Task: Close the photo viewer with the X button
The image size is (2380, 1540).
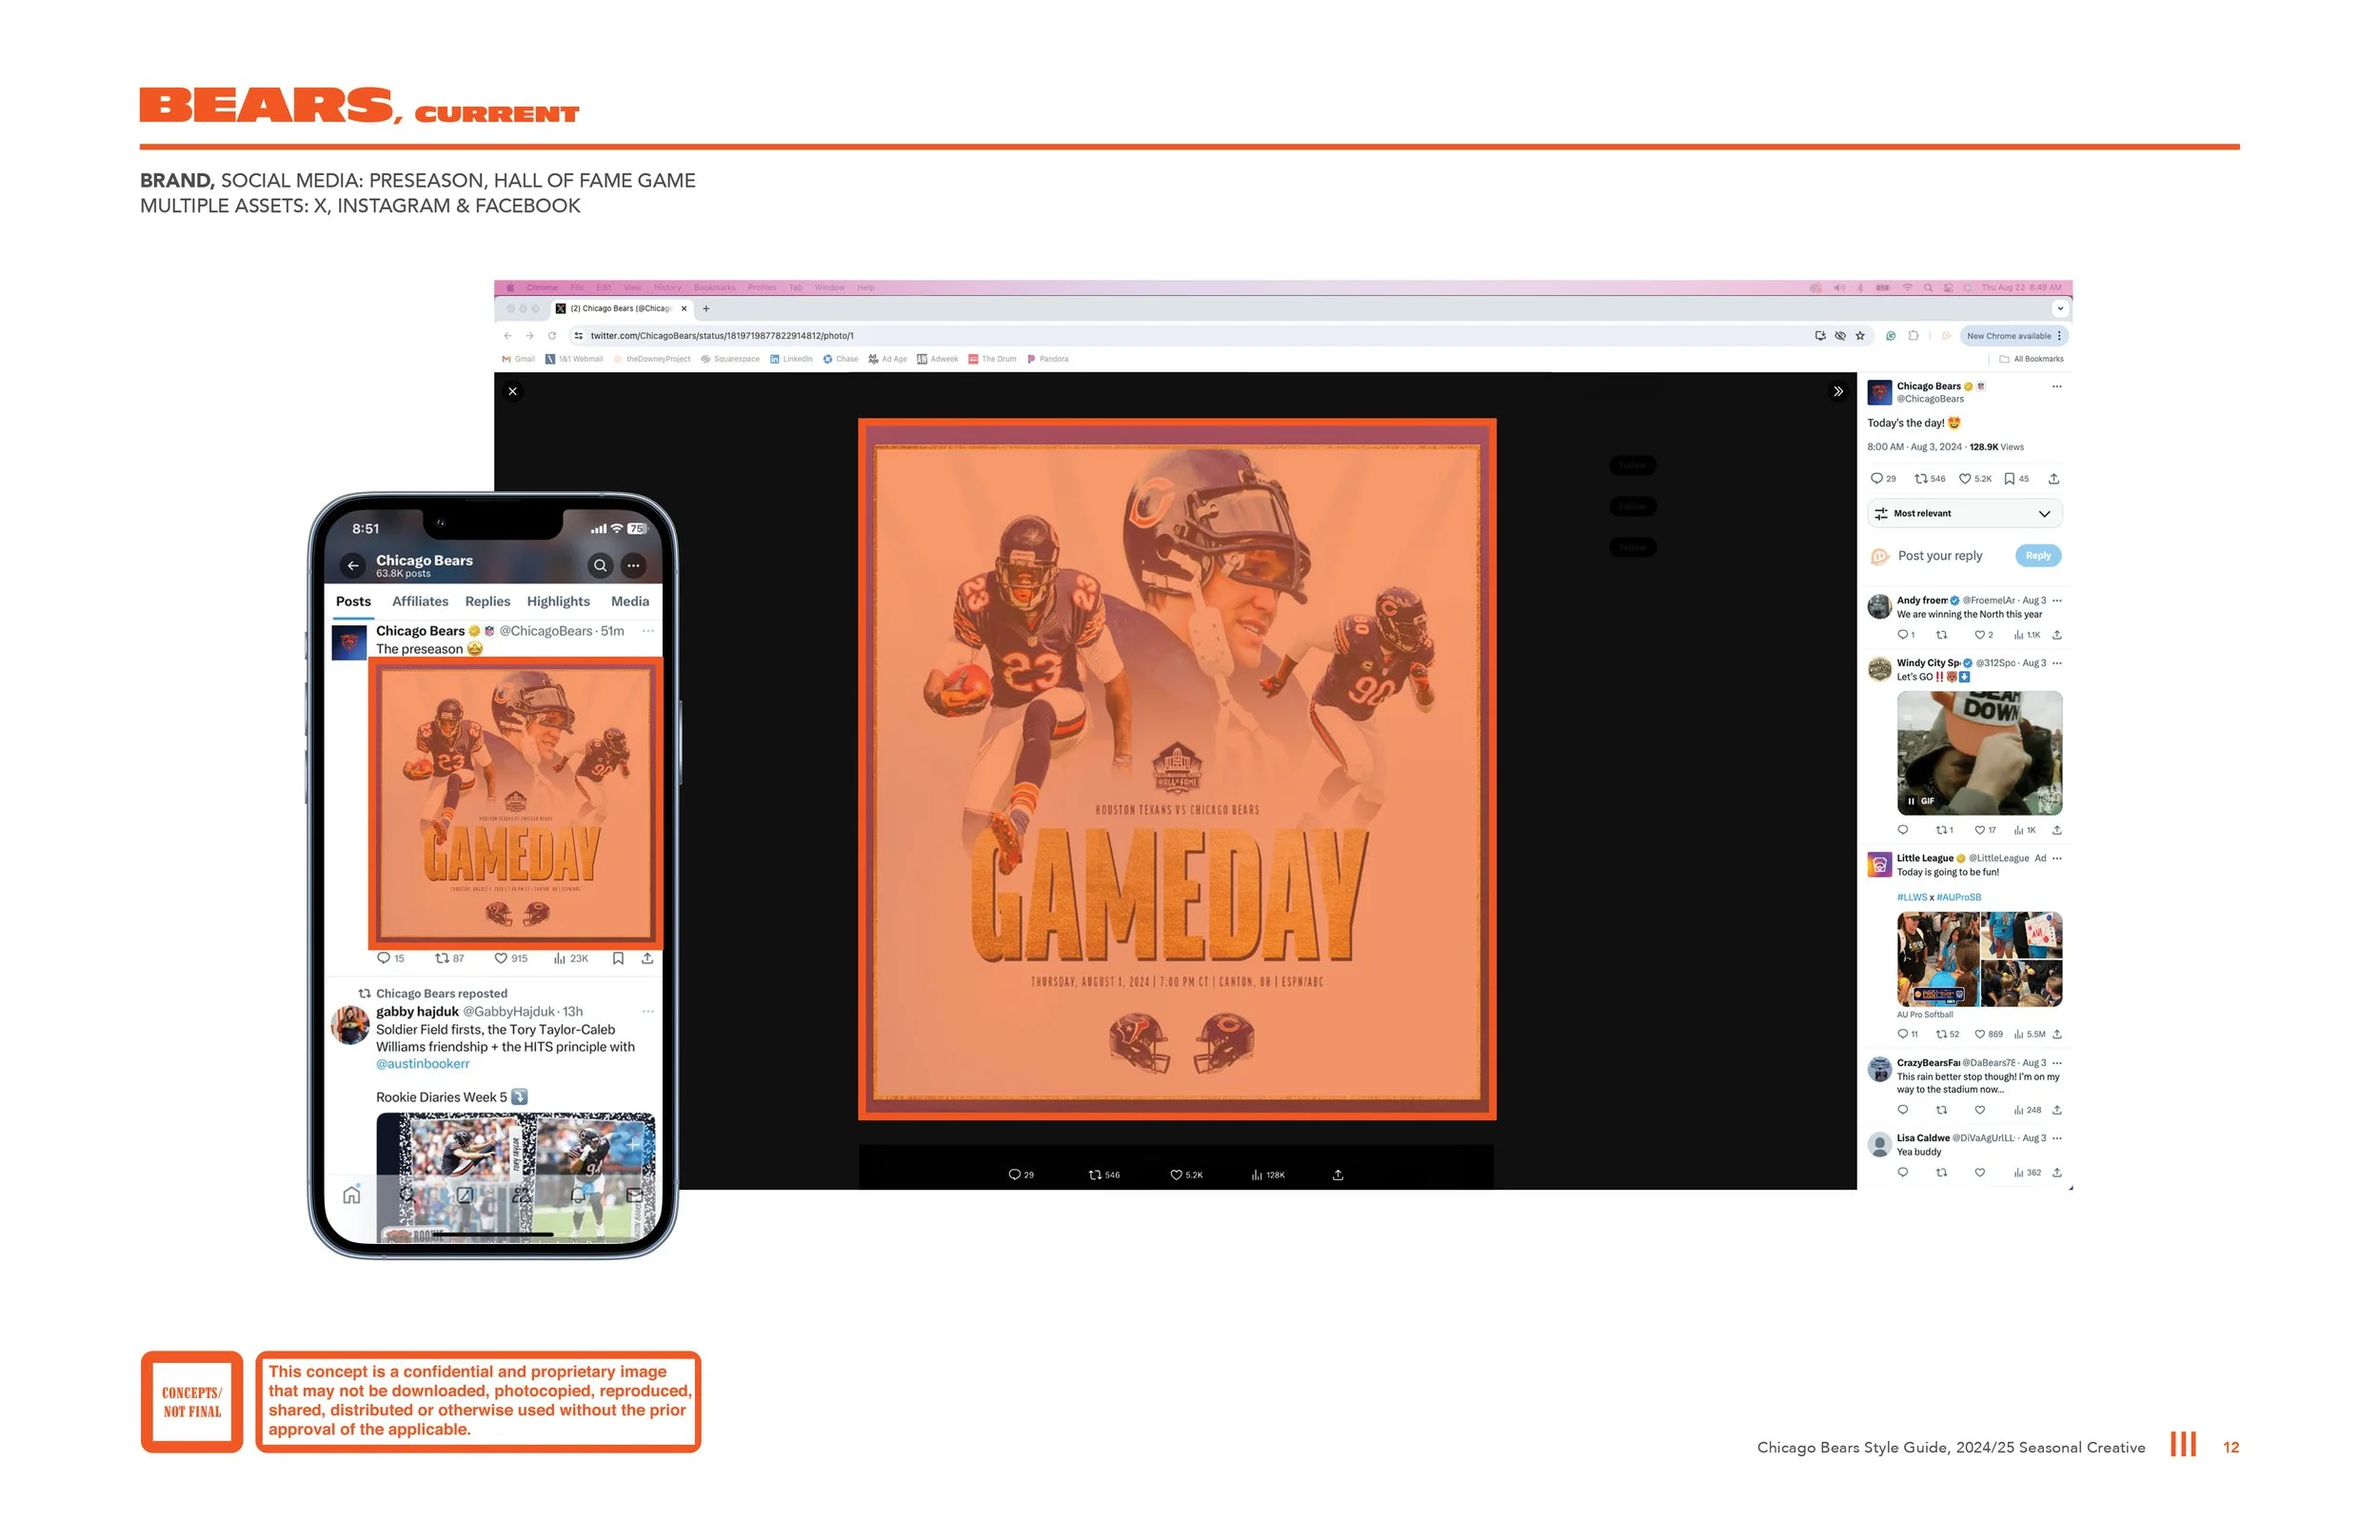Action: (513, 391)
